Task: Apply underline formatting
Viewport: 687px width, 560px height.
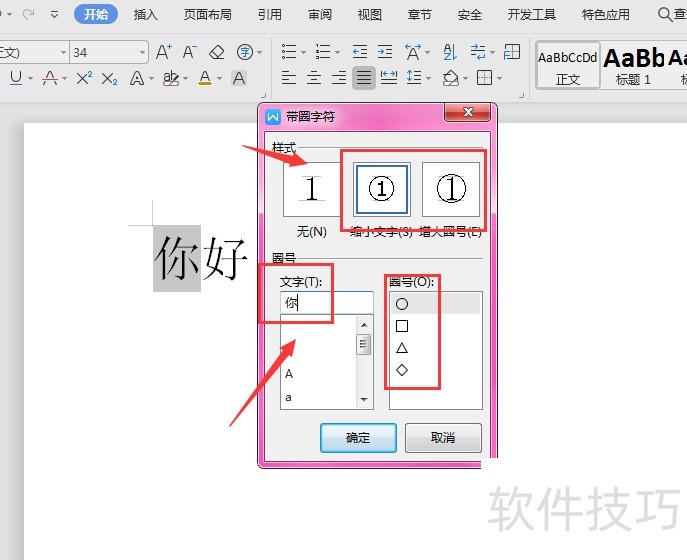Action: pyautogui.click(x=16, y=78)
